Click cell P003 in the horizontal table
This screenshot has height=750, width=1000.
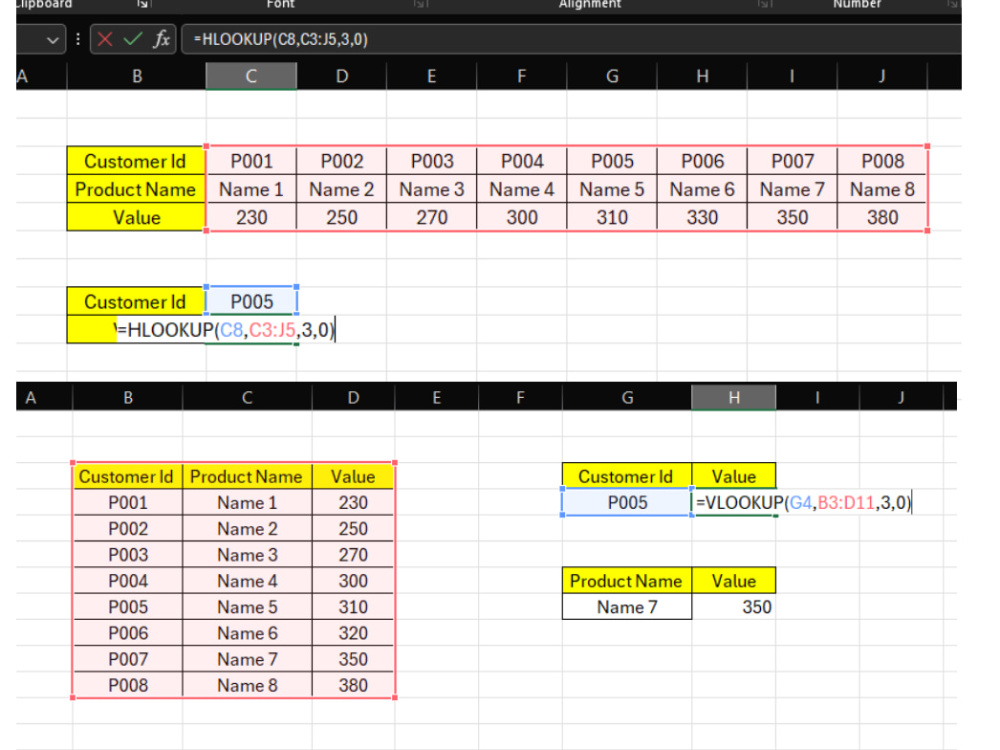tap(432, 161)
